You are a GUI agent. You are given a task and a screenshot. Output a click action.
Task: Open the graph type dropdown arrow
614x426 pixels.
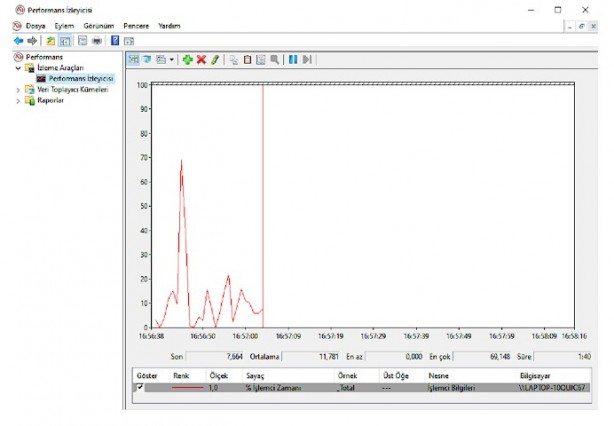coord(171,60)
